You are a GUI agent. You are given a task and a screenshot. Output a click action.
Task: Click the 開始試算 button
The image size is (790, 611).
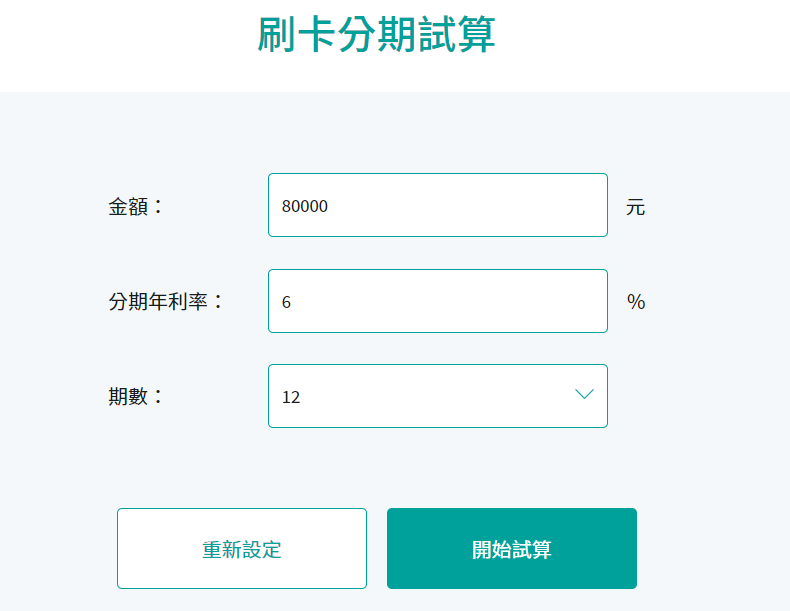(x=512, y=548)
